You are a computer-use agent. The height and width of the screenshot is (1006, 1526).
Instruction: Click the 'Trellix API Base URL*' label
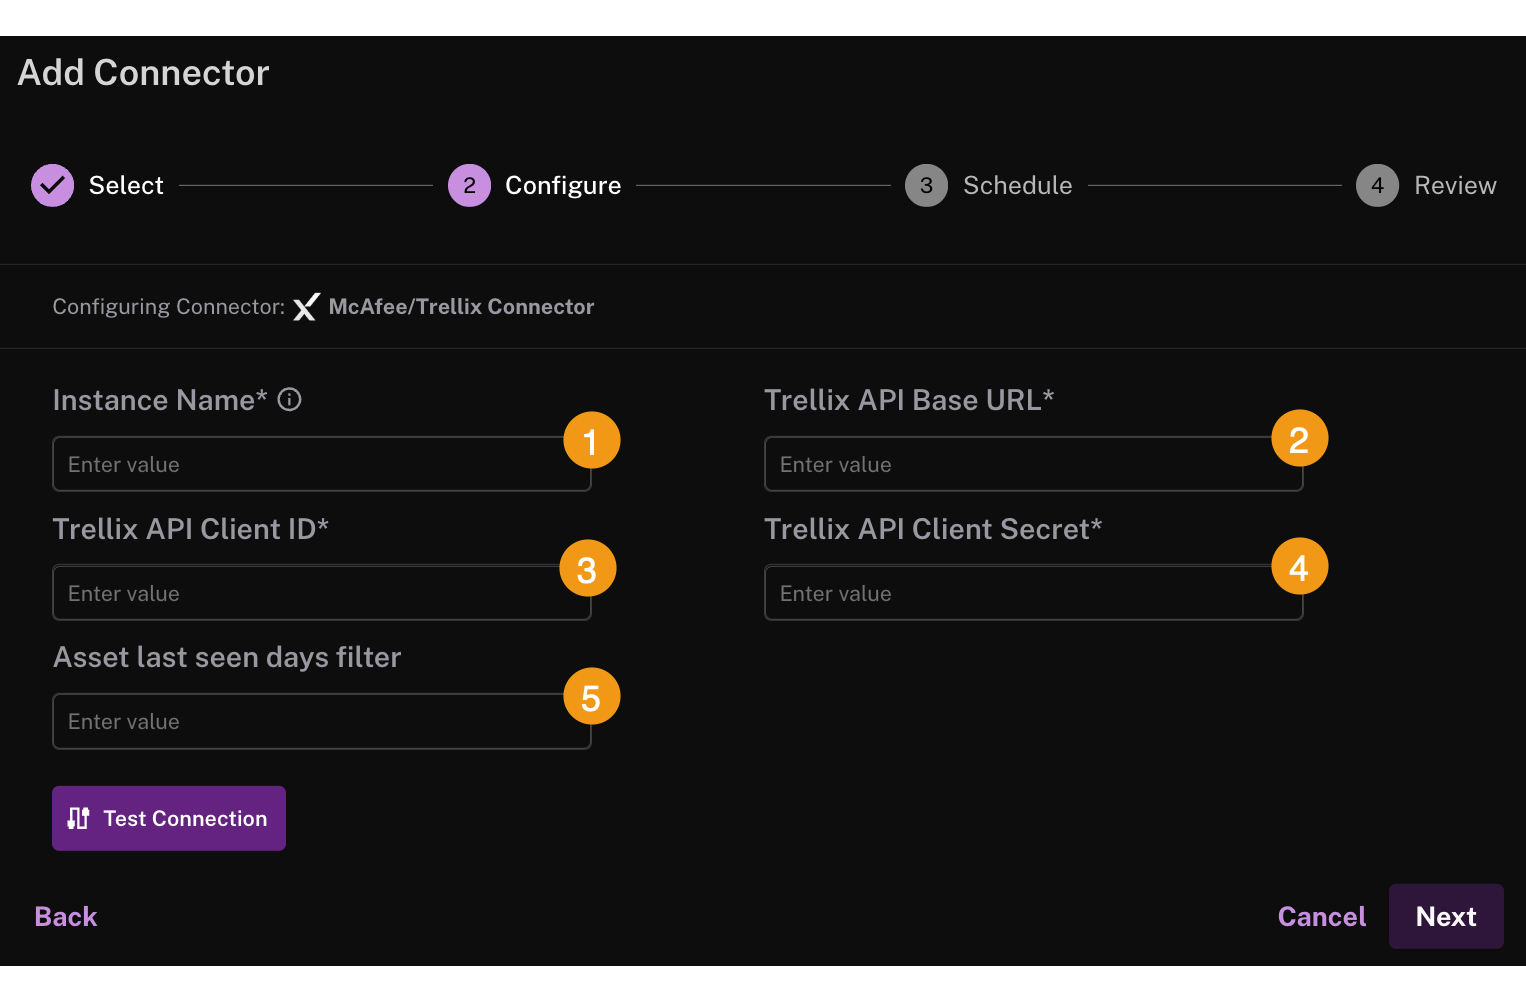[909, 400]
